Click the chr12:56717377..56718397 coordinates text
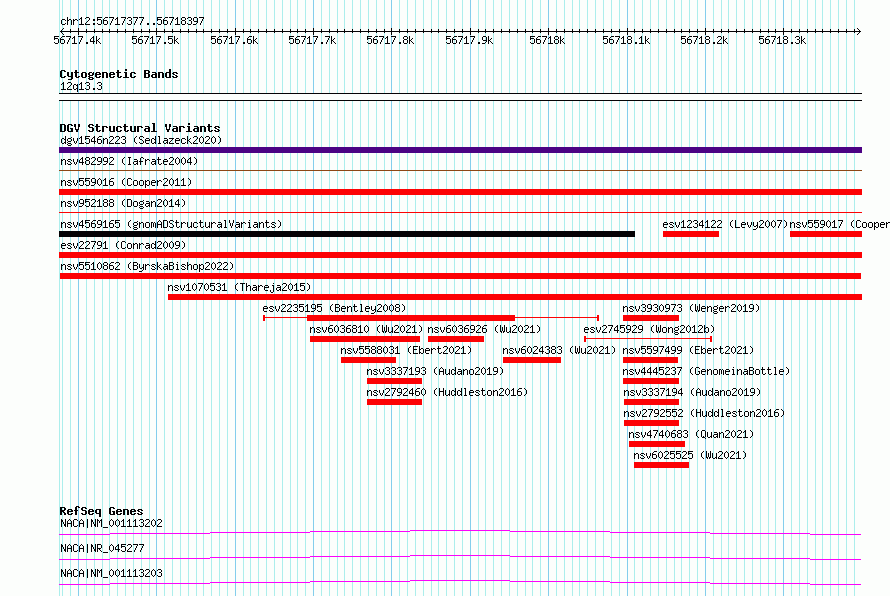 pos(132,21)
